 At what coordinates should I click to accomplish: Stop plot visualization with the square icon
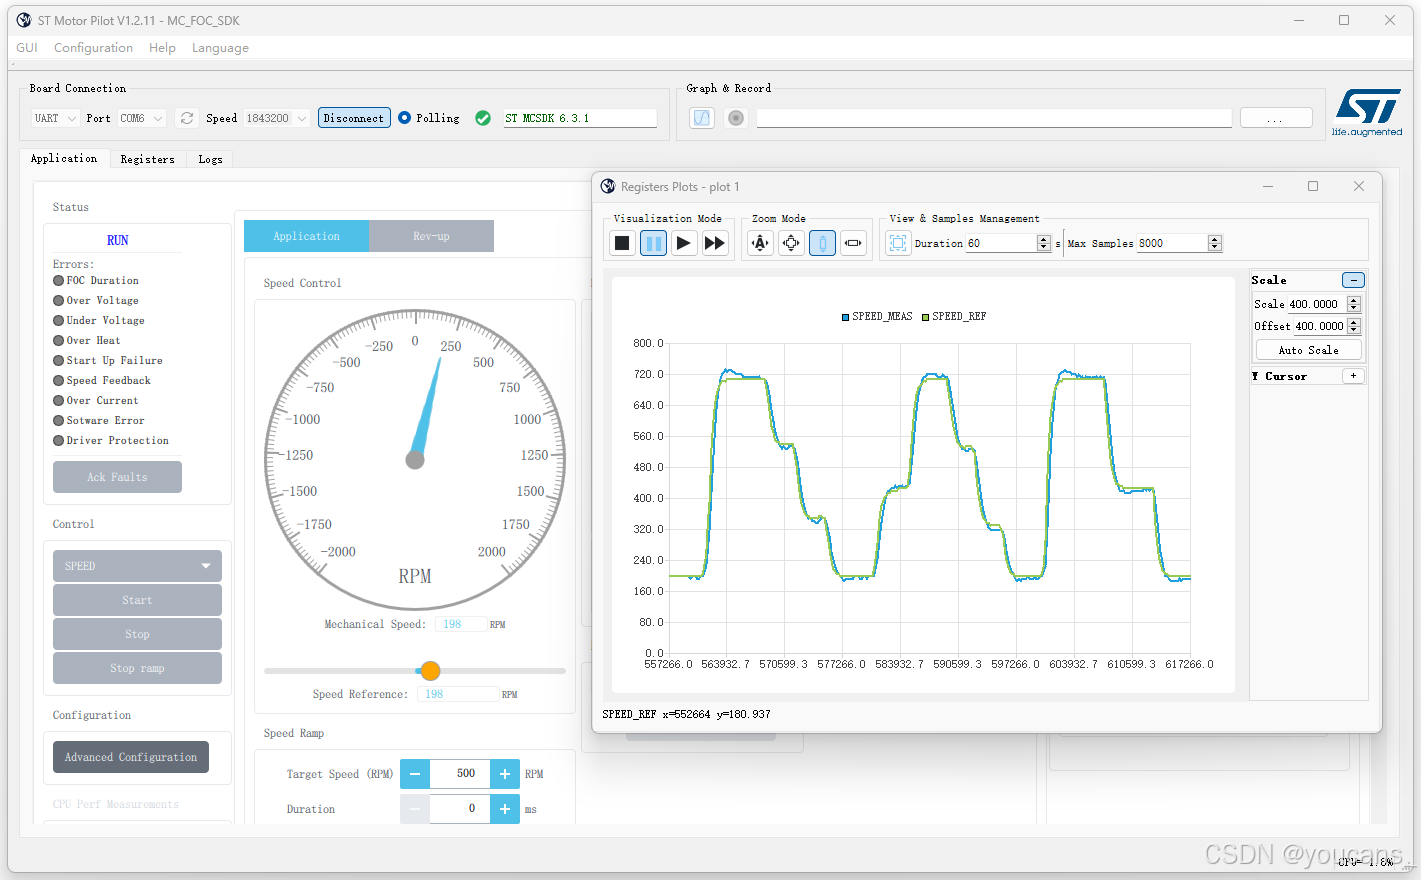[x=622, y=243]
